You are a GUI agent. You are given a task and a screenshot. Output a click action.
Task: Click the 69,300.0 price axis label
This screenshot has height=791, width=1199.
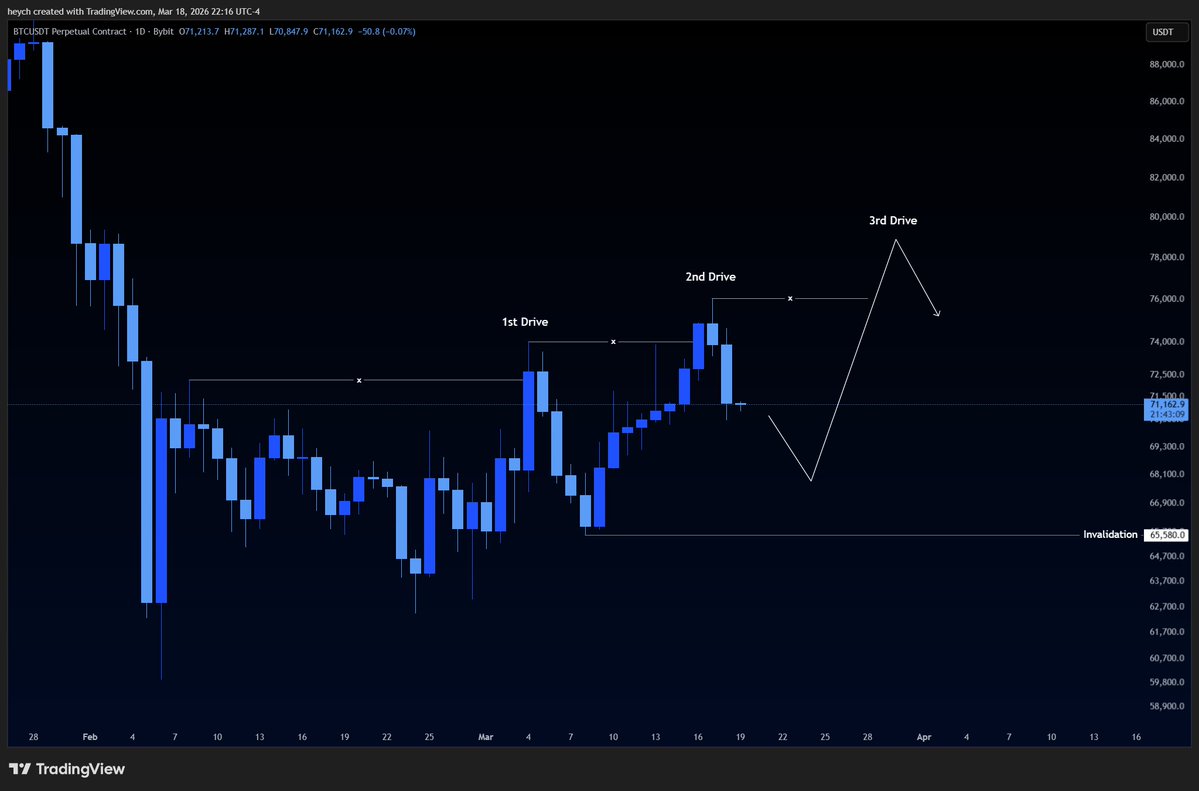tap(1167, 446)
